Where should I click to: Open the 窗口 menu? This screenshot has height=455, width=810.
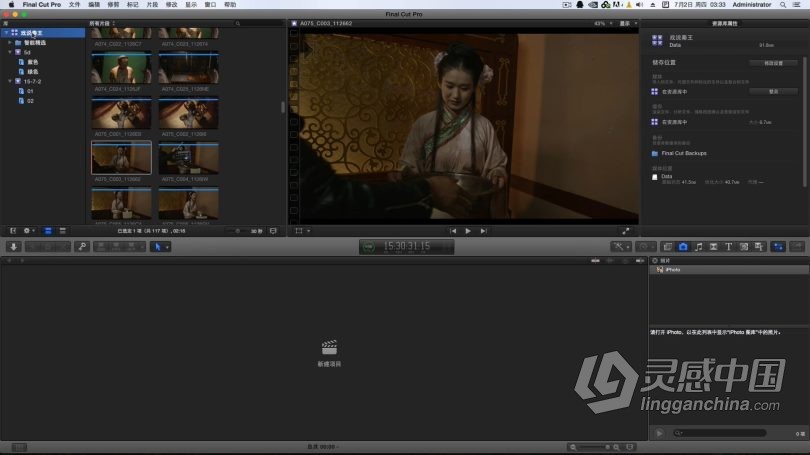[x=210, y=4]
